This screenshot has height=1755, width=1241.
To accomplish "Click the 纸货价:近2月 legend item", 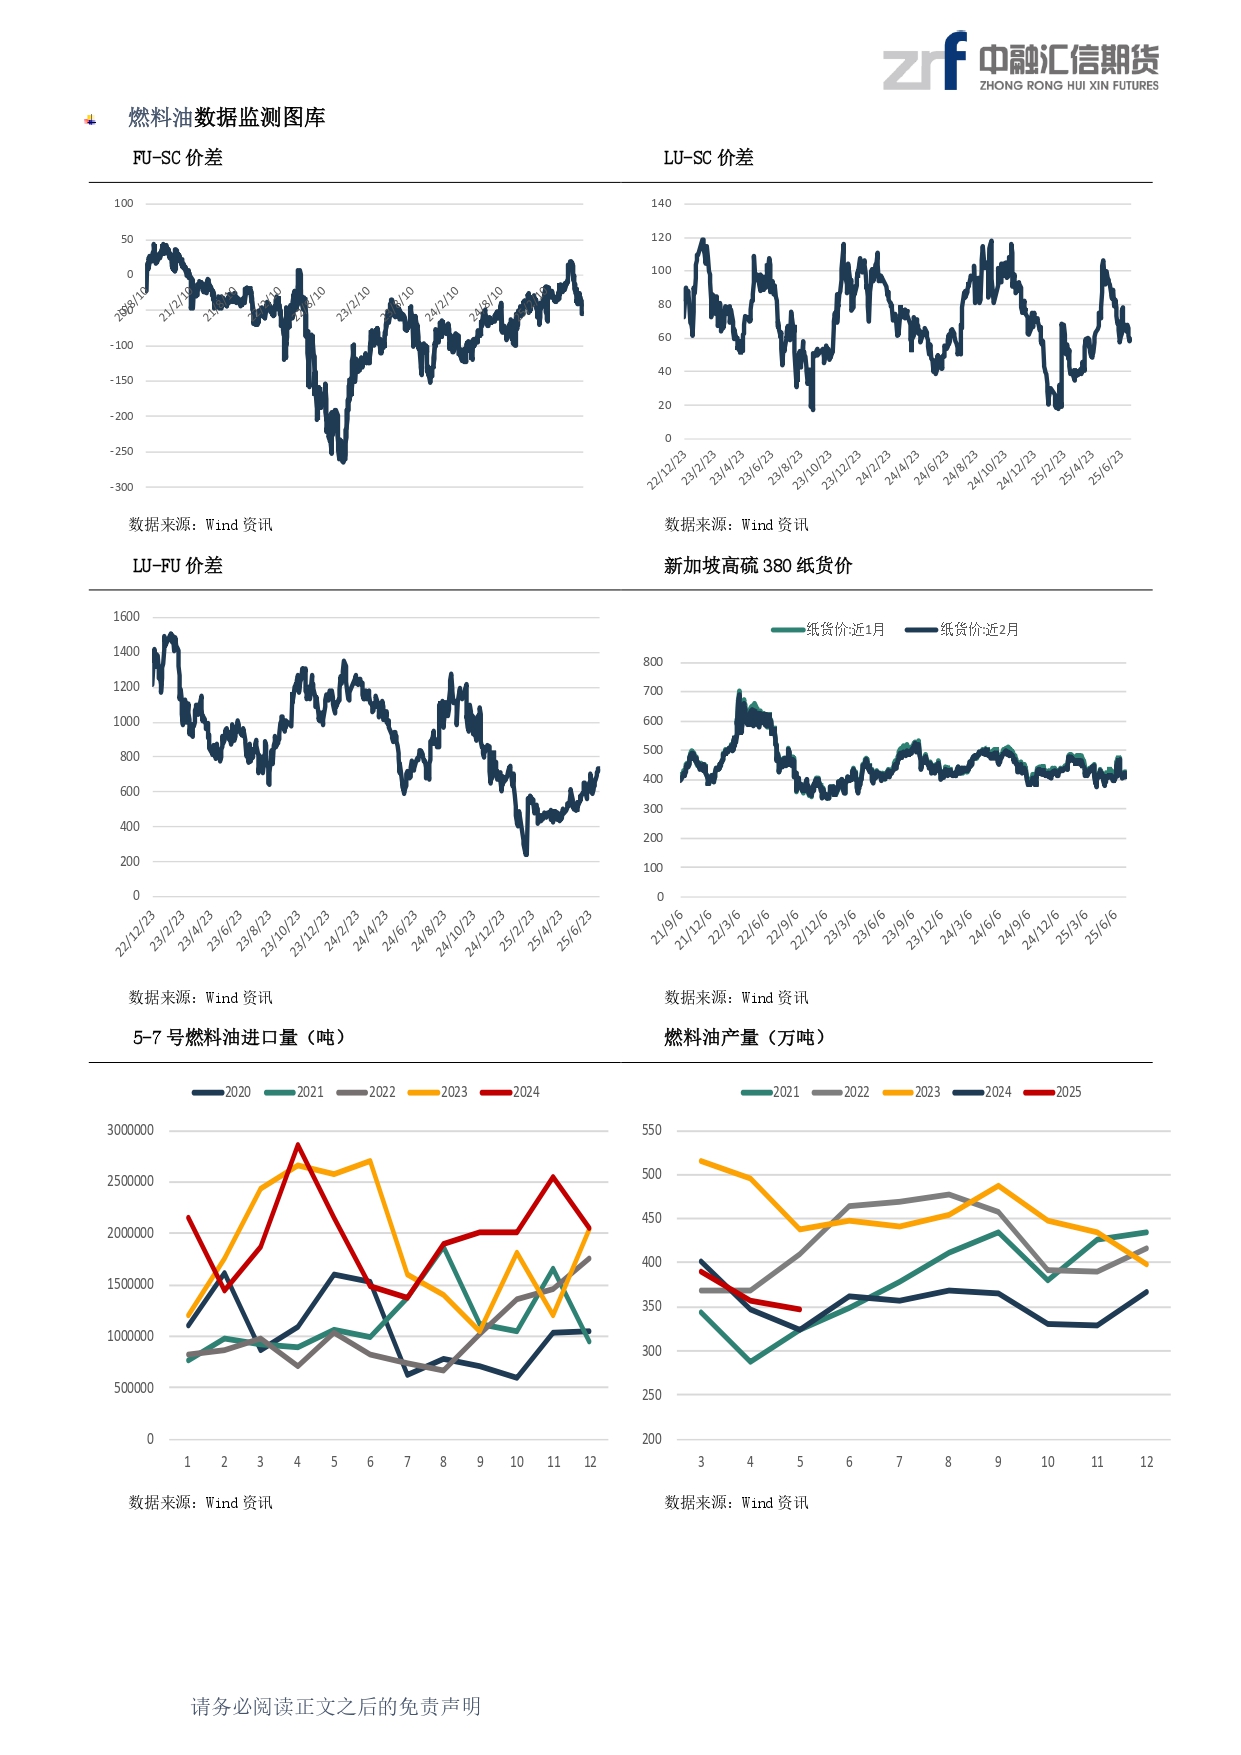I will pyautogui.click(x=962, y=629).
